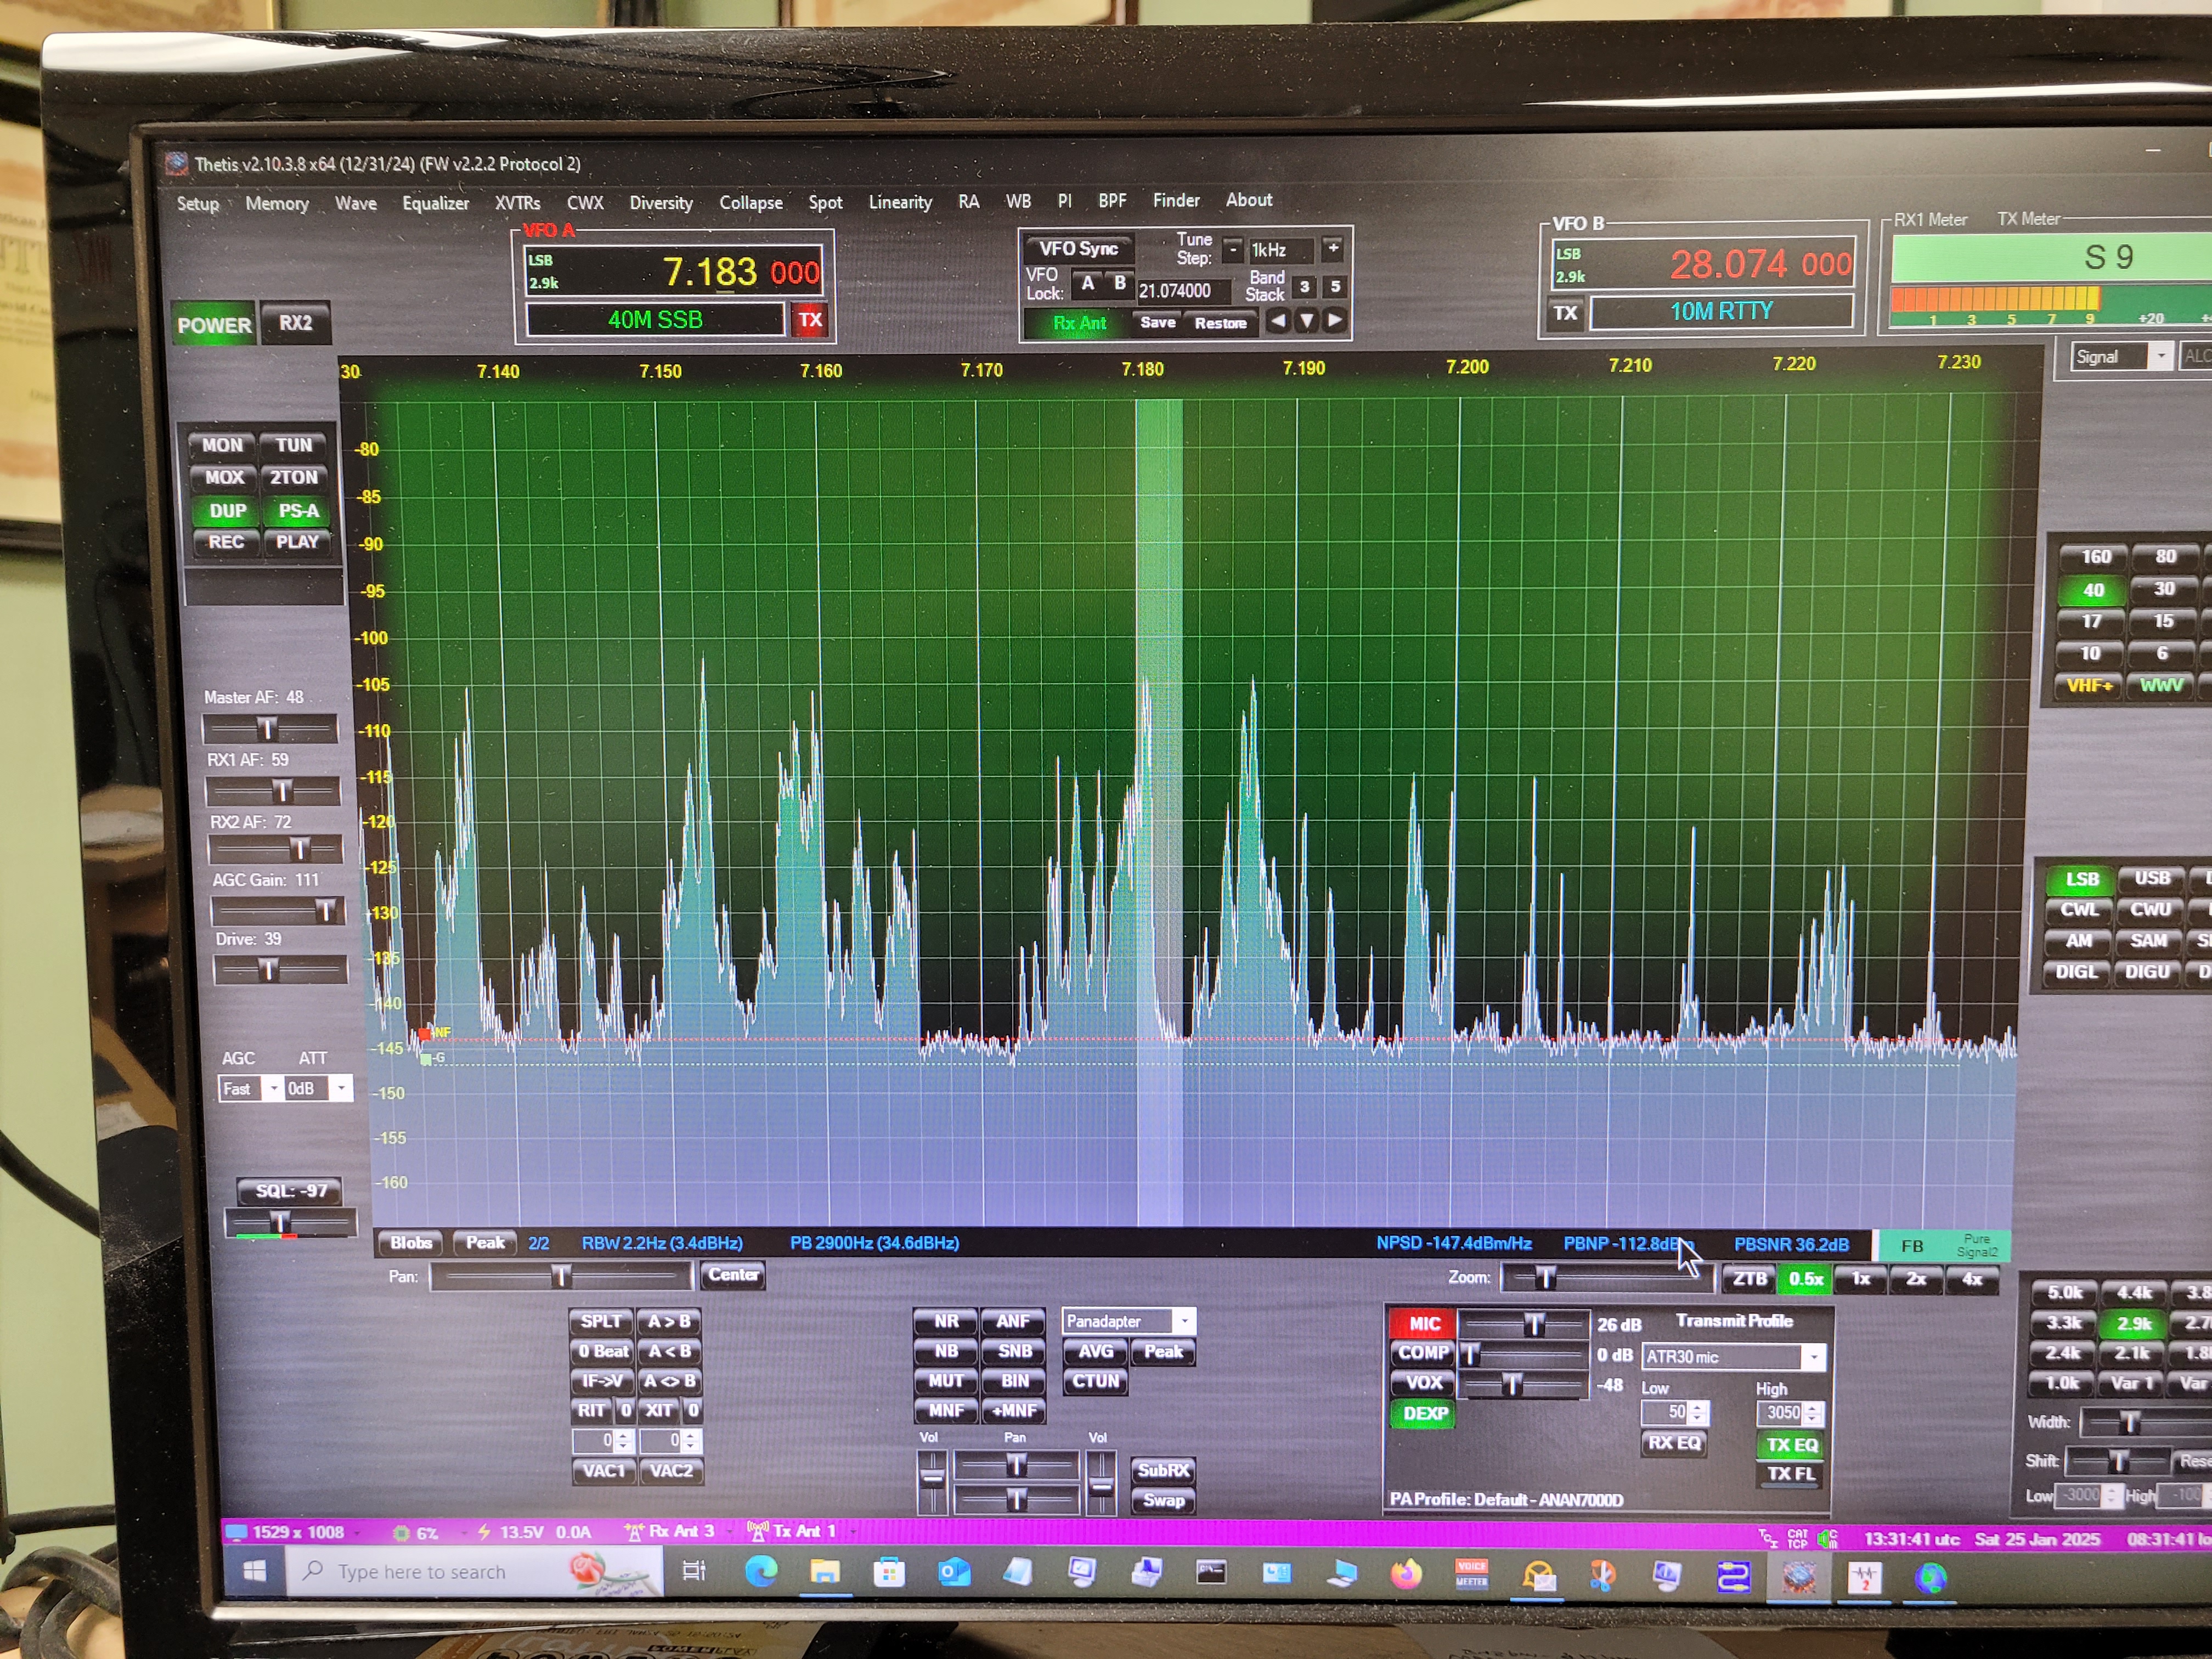Launch Microsoft Edge from the taskbar
2212x1659 pixels.
pos(761,1572)
